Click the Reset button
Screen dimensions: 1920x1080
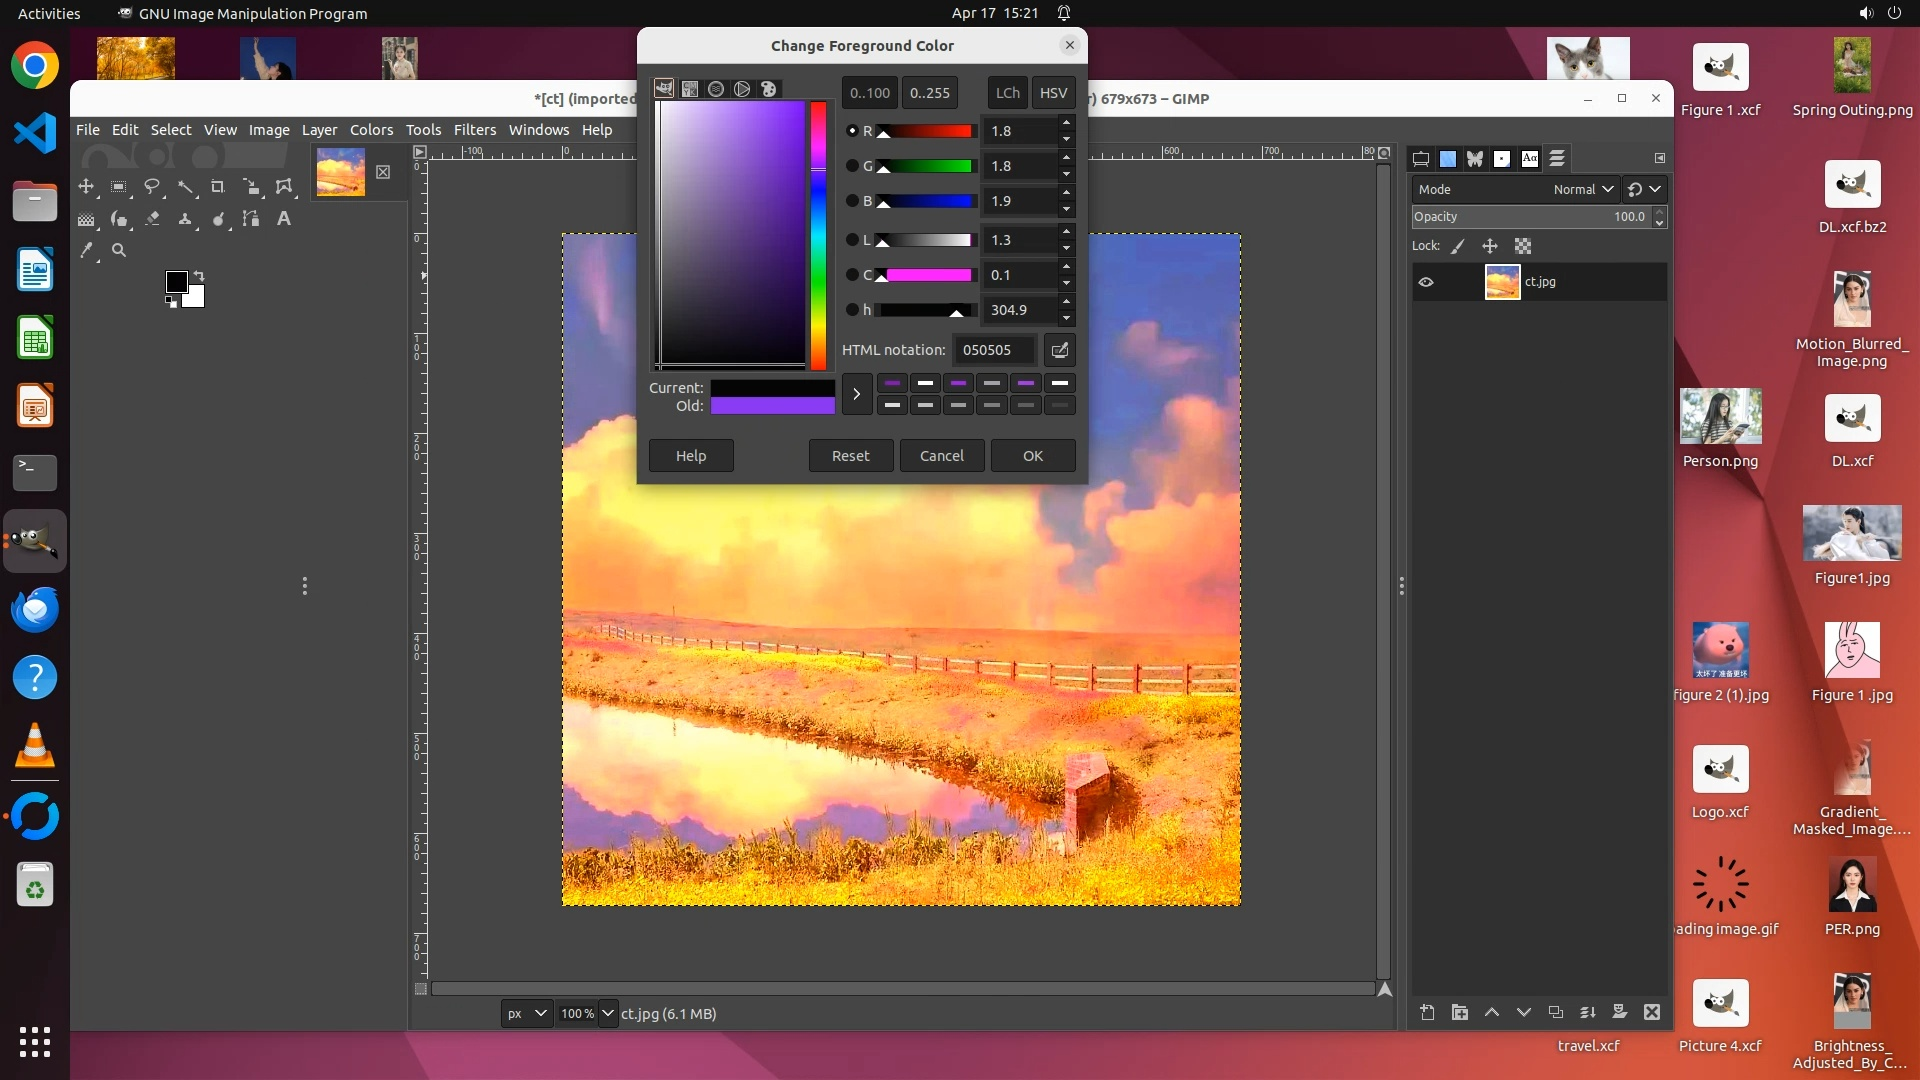(850, 456)
